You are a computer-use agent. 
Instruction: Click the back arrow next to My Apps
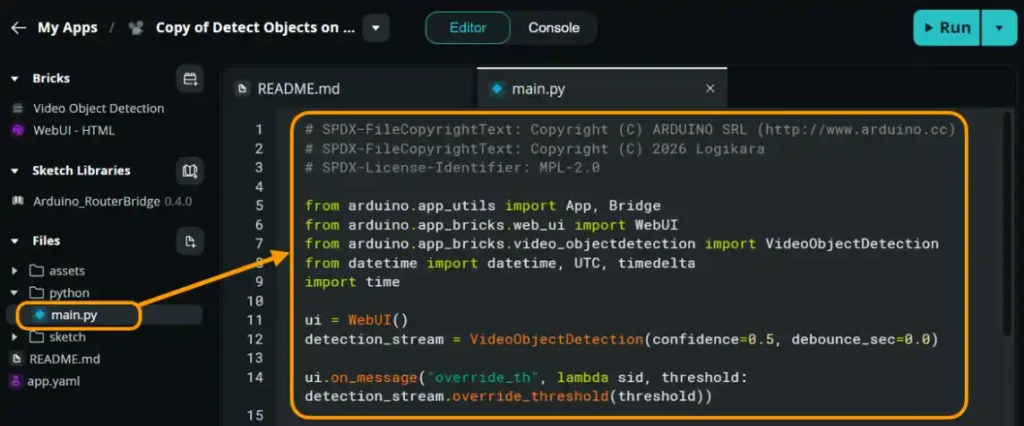tap(18, 28)
